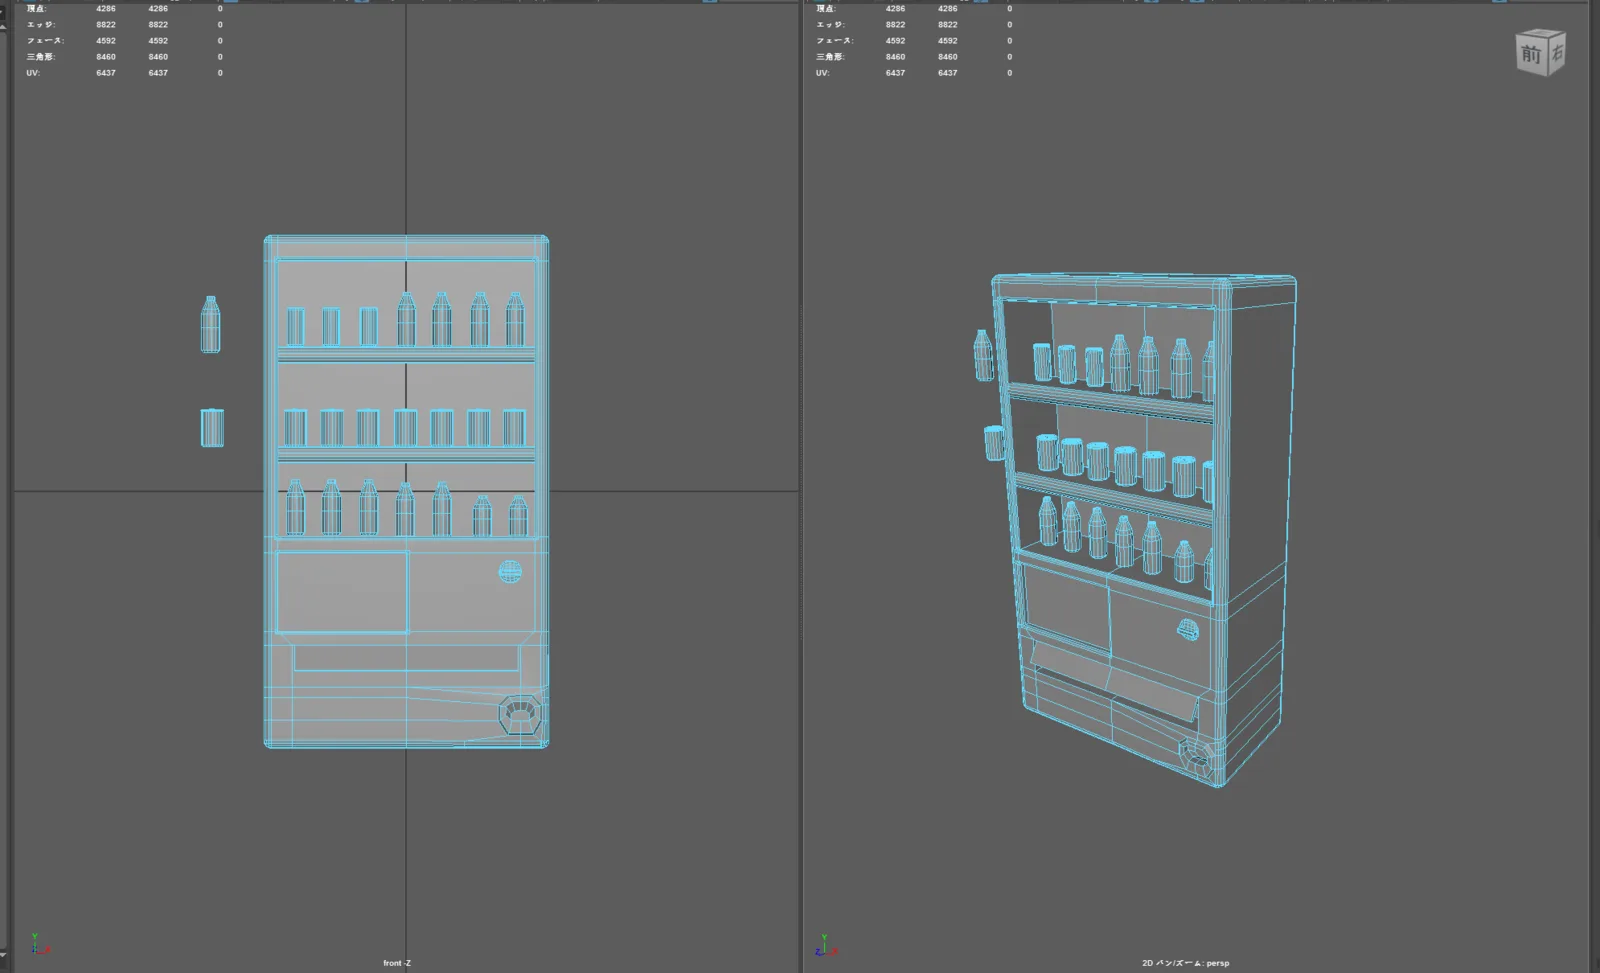The height and width of the screenshot is (973, 1600).
Task: Select the standalone can in the perspective view
Action: click(994, 443)
